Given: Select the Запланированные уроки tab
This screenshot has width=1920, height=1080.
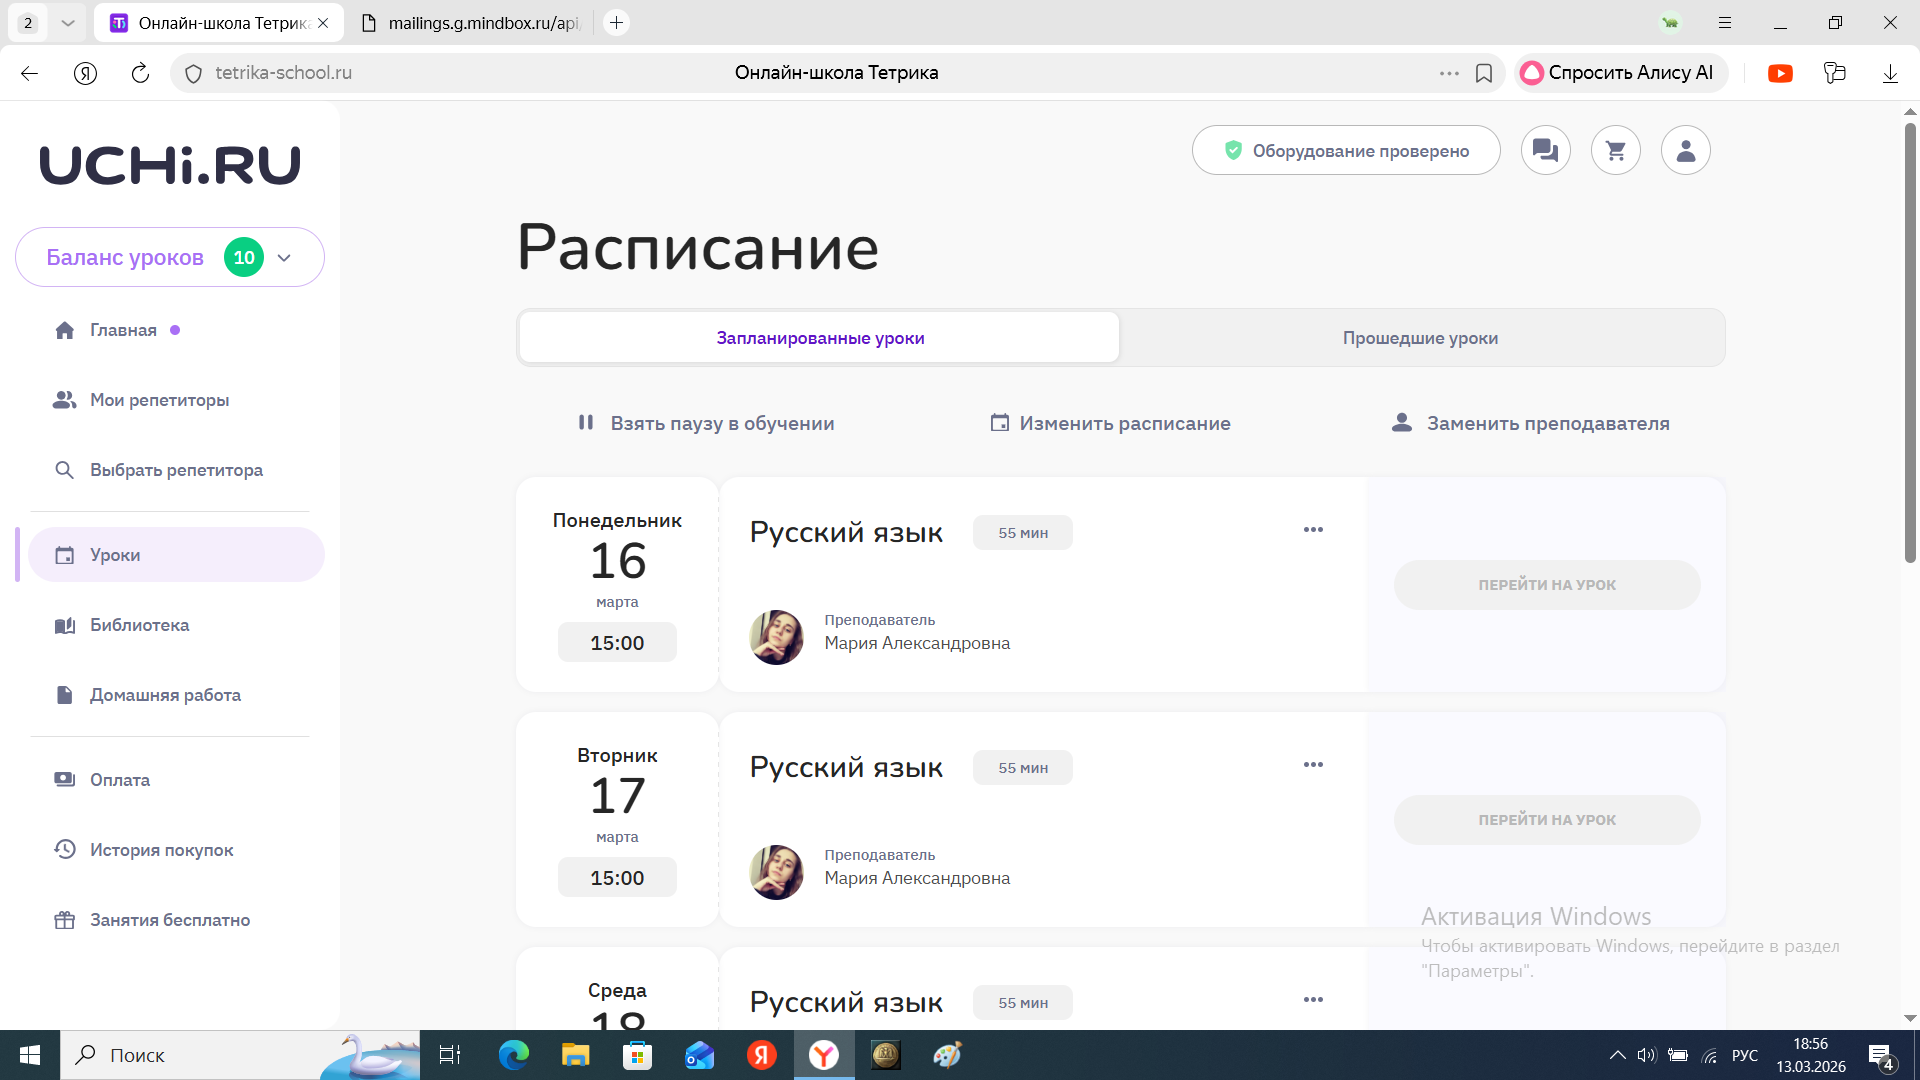Looking at the screenshot, I should (x=820, y=338).
